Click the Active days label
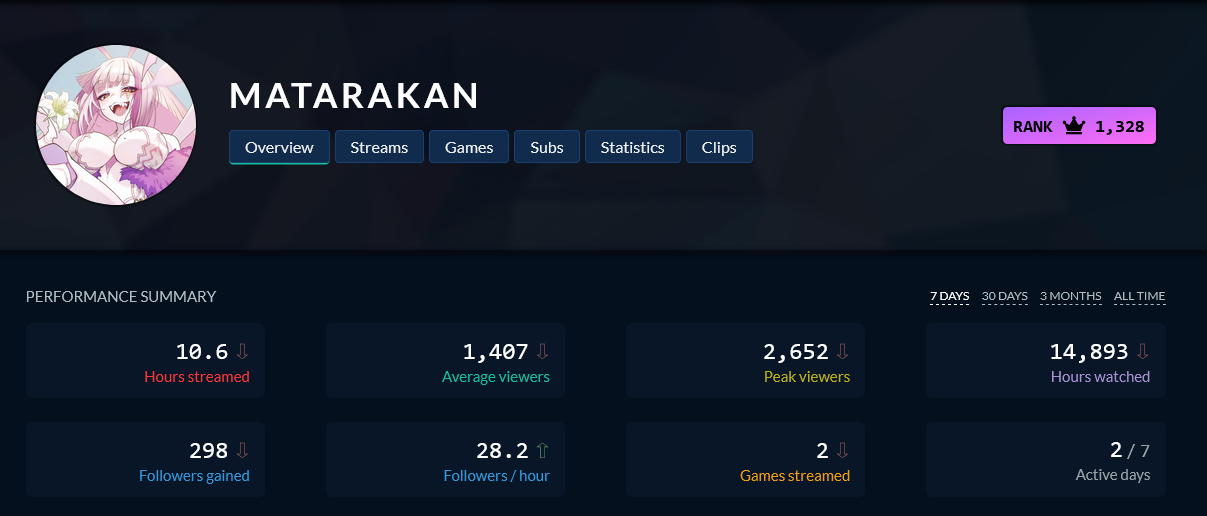1207x516 pixels. 1113,475
